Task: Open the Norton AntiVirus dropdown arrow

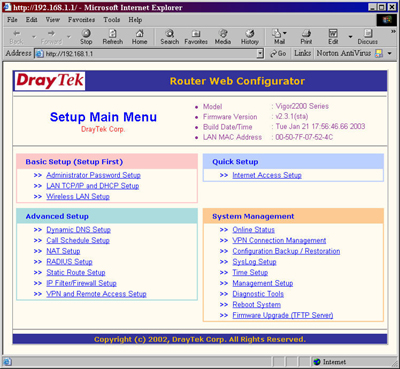Action: click(x=389, y=53)
